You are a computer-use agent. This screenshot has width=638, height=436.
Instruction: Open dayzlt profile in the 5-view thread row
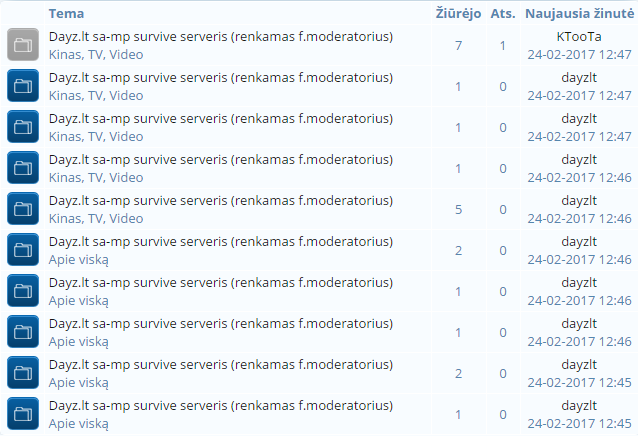tap(579, 201)
